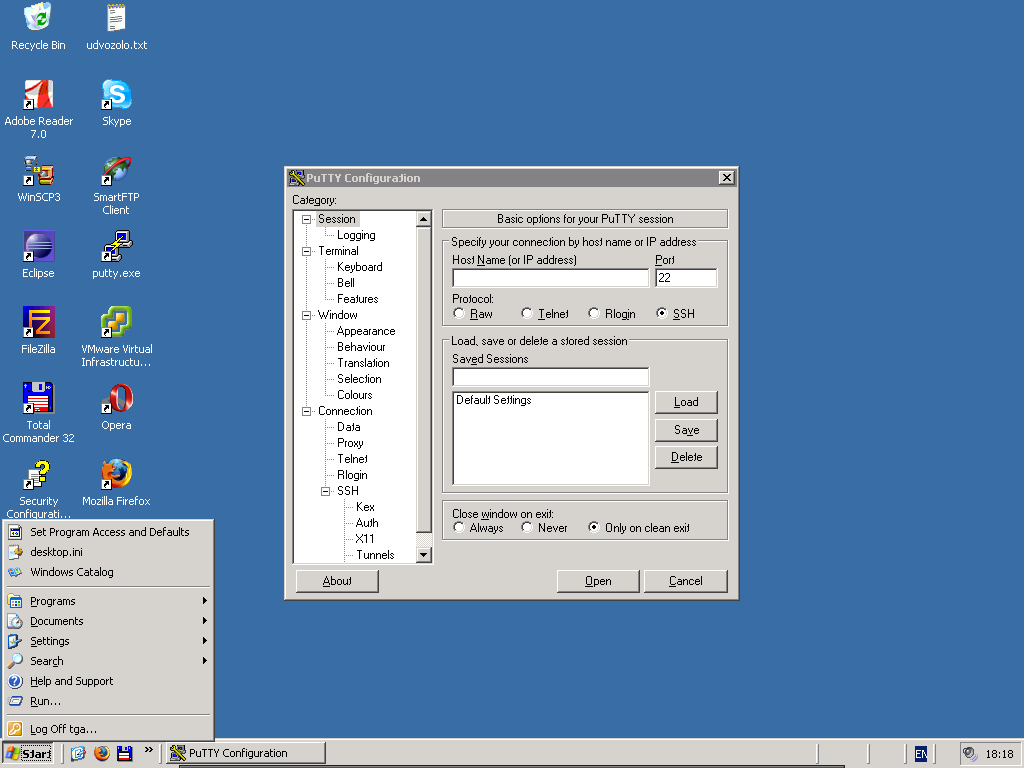Image resolution: width=1024 pixels, height=768 pixels.
Task: Set close window on exit to Always
Action: tap(459, 527)
